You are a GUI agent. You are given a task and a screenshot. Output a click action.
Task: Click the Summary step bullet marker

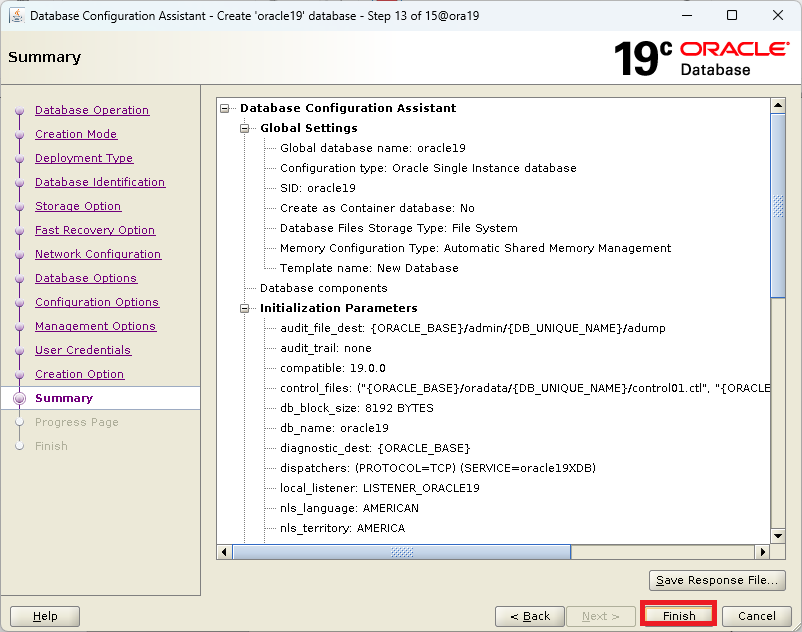coord(19,398)
